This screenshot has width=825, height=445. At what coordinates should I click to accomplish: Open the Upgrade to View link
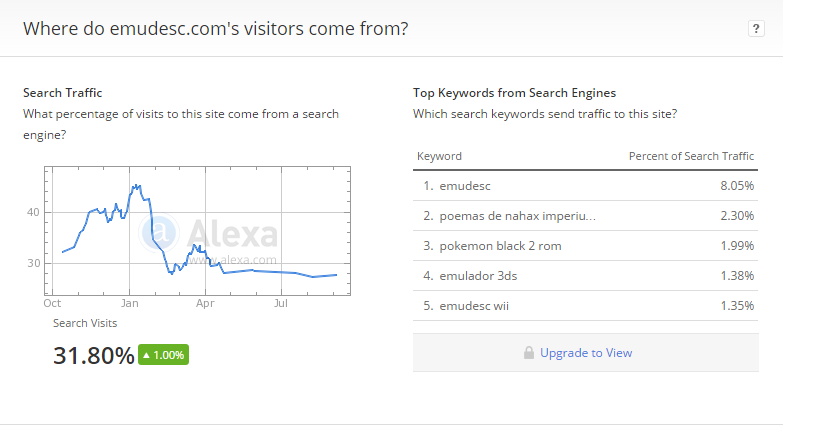pyautogui.click(x=586, y=352)
